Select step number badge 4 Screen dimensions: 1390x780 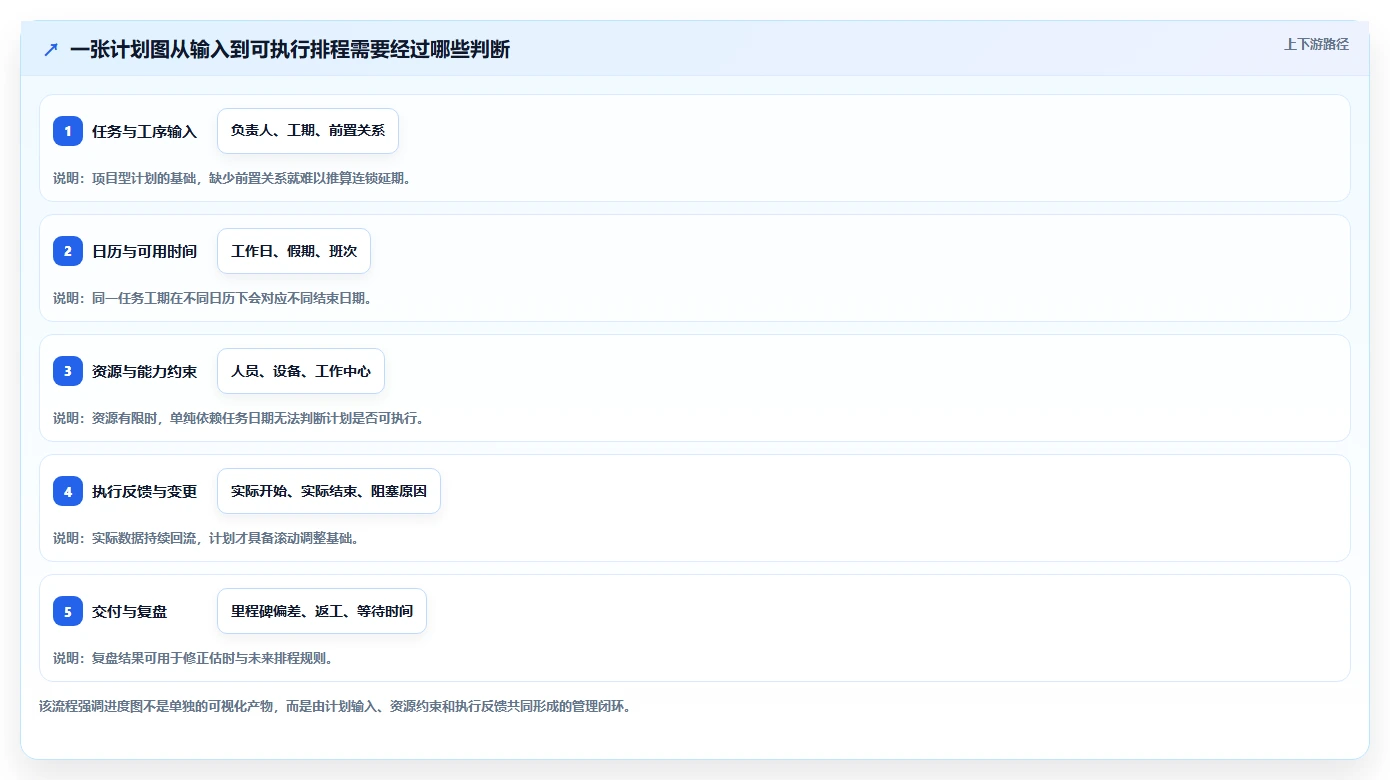click(x=68, y=491)
